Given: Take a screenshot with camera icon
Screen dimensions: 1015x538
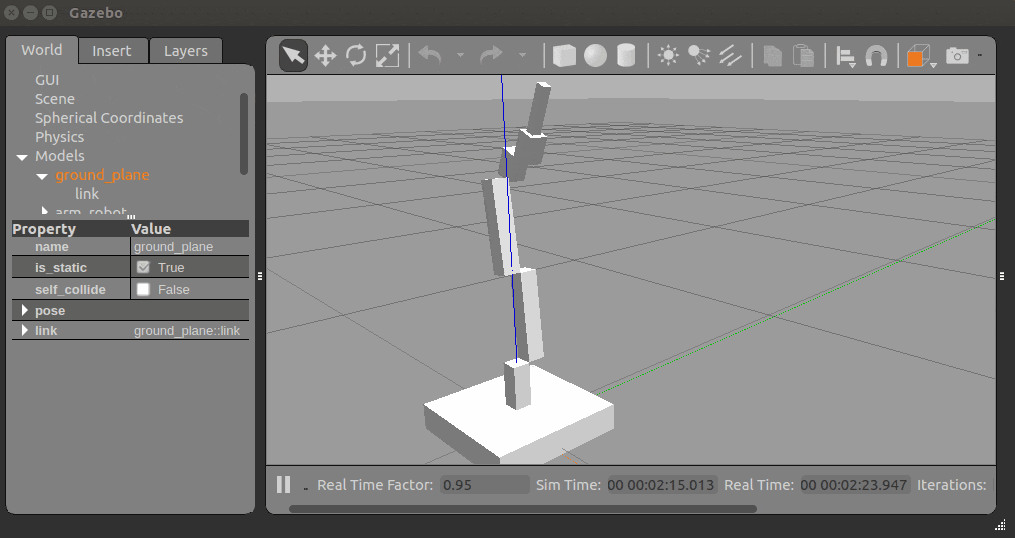Looking at the screenshot, I should [x=957, y=56].
